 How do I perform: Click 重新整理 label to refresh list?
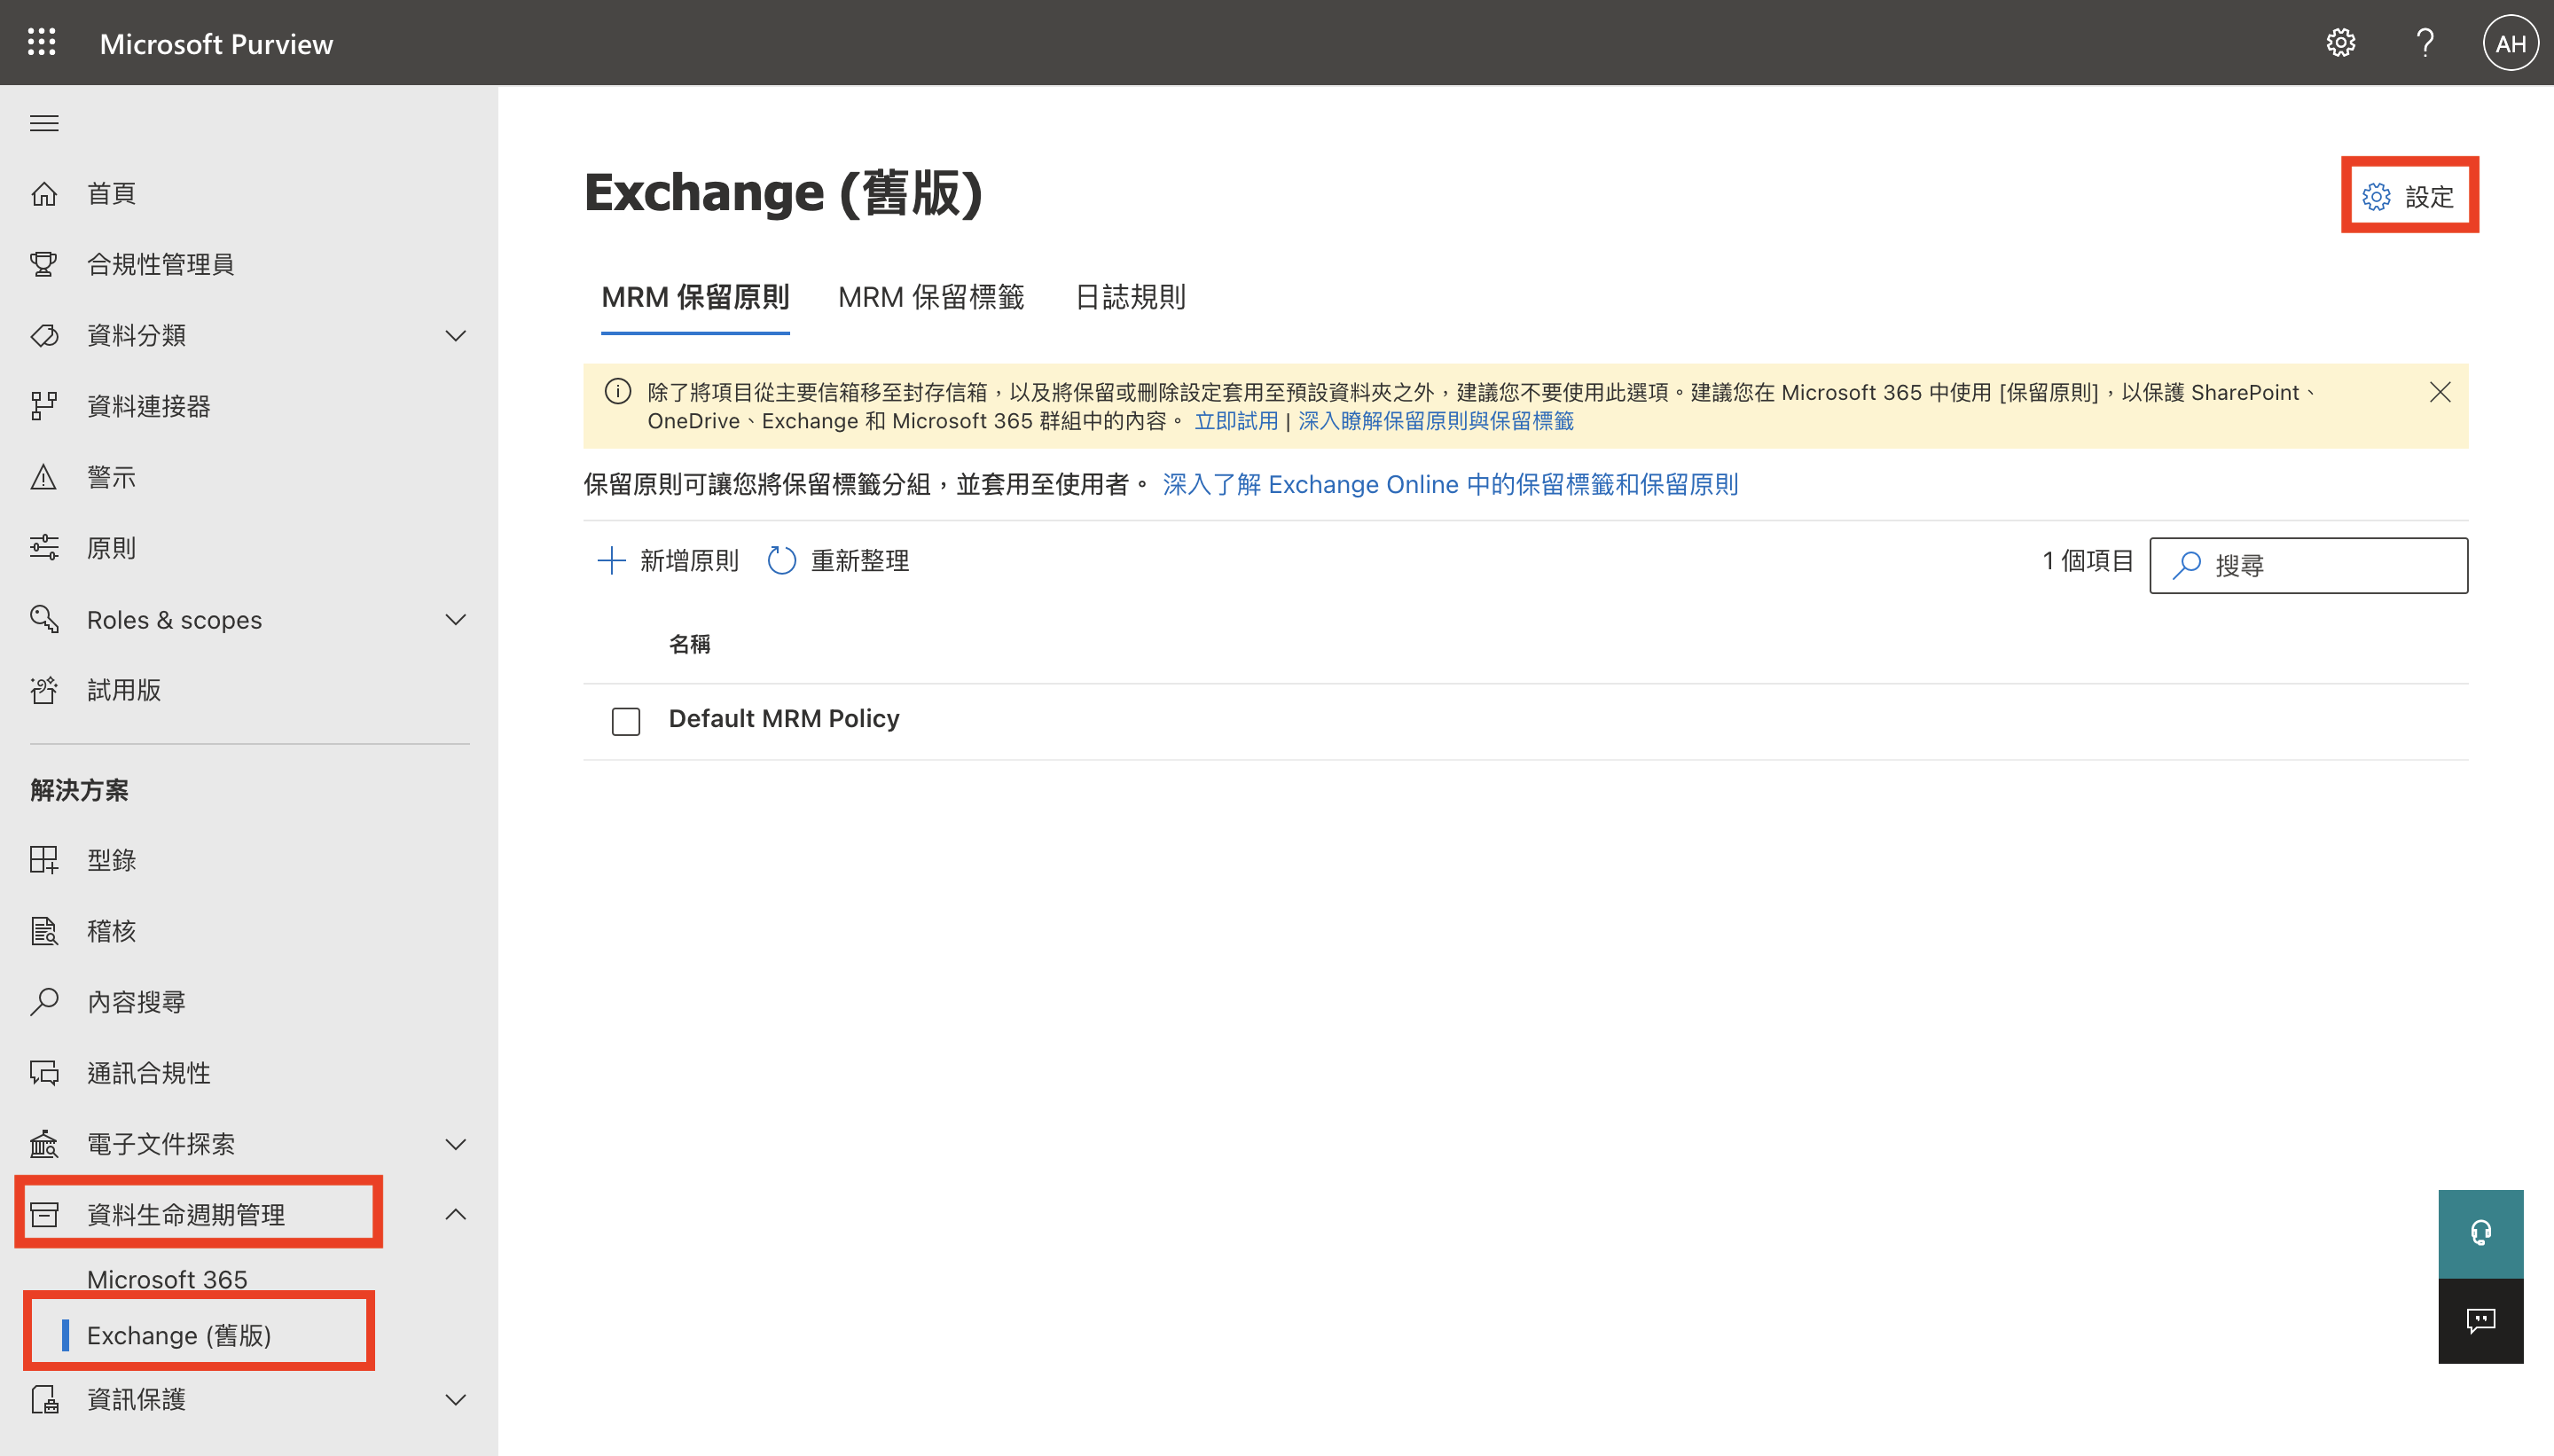(860, 560)
